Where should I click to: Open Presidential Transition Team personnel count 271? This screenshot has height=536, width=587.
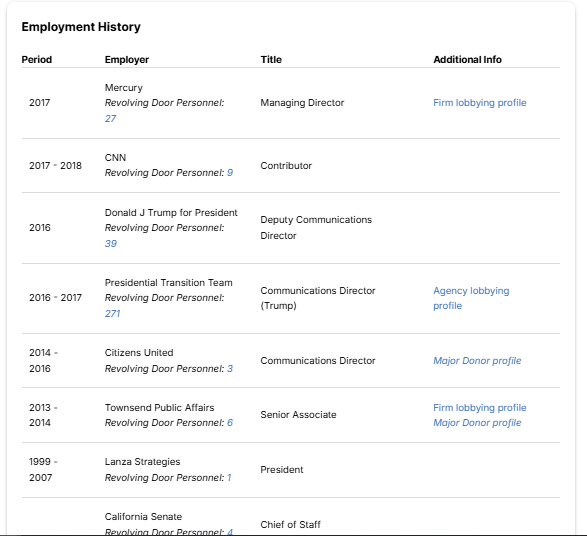click(112, 313)
